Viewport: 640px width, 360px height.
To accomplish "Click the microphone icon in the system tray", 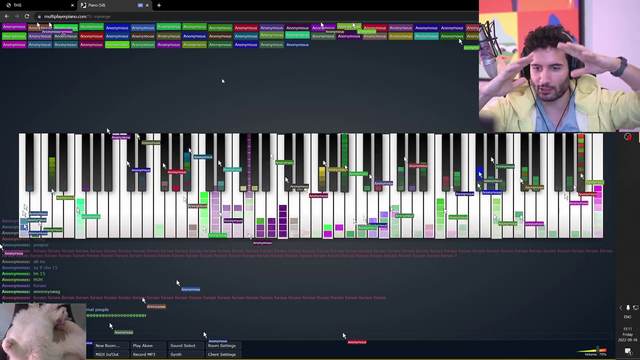I will pyautogui.click(x=628, y=308).
